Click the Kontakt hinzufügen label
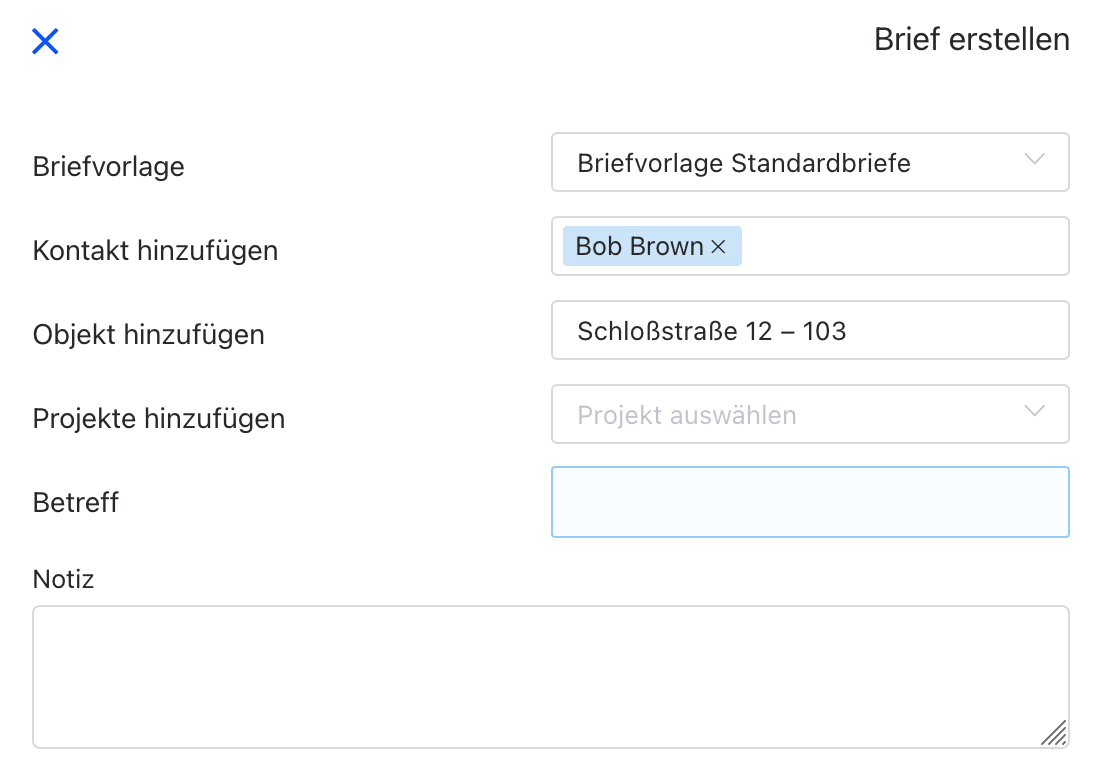This screenshot has height=768, width=1104. (155, 250)
